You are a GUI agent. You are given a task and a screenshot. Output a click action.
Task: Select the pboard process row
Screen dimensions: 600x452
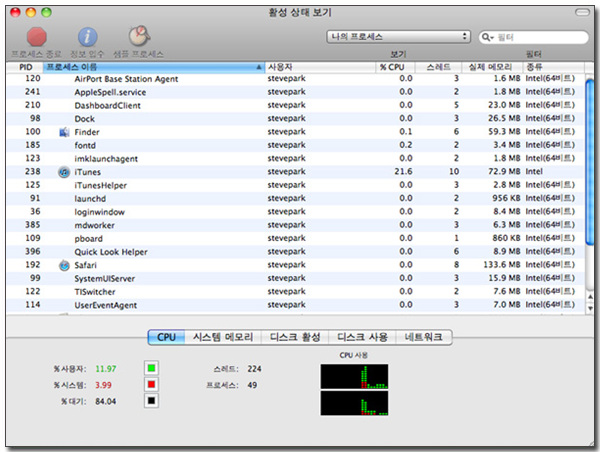point(295,238)
